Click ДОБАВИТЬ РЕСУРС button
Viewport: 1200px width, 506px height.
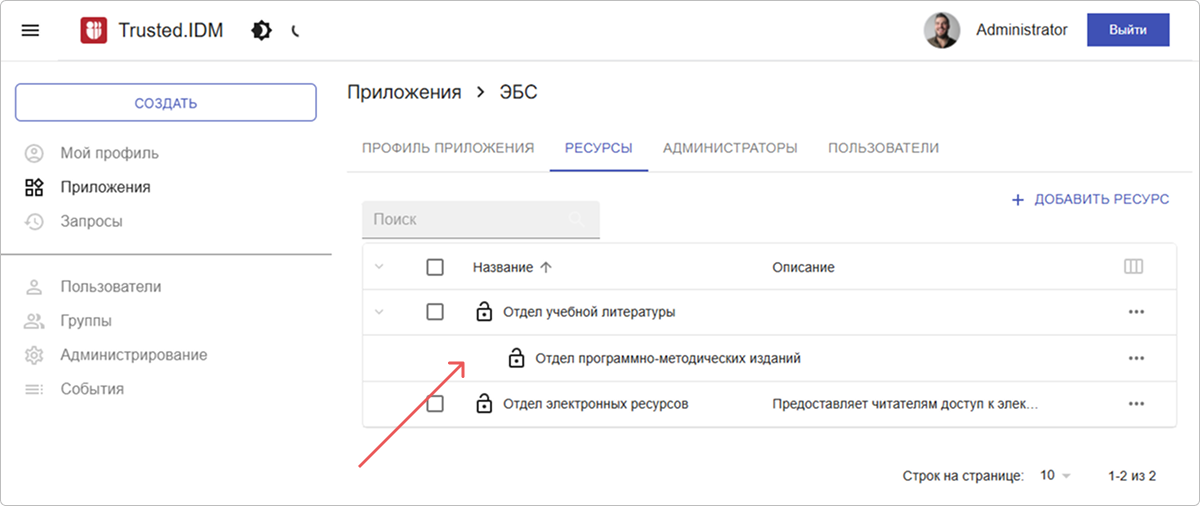point(1090,200)
